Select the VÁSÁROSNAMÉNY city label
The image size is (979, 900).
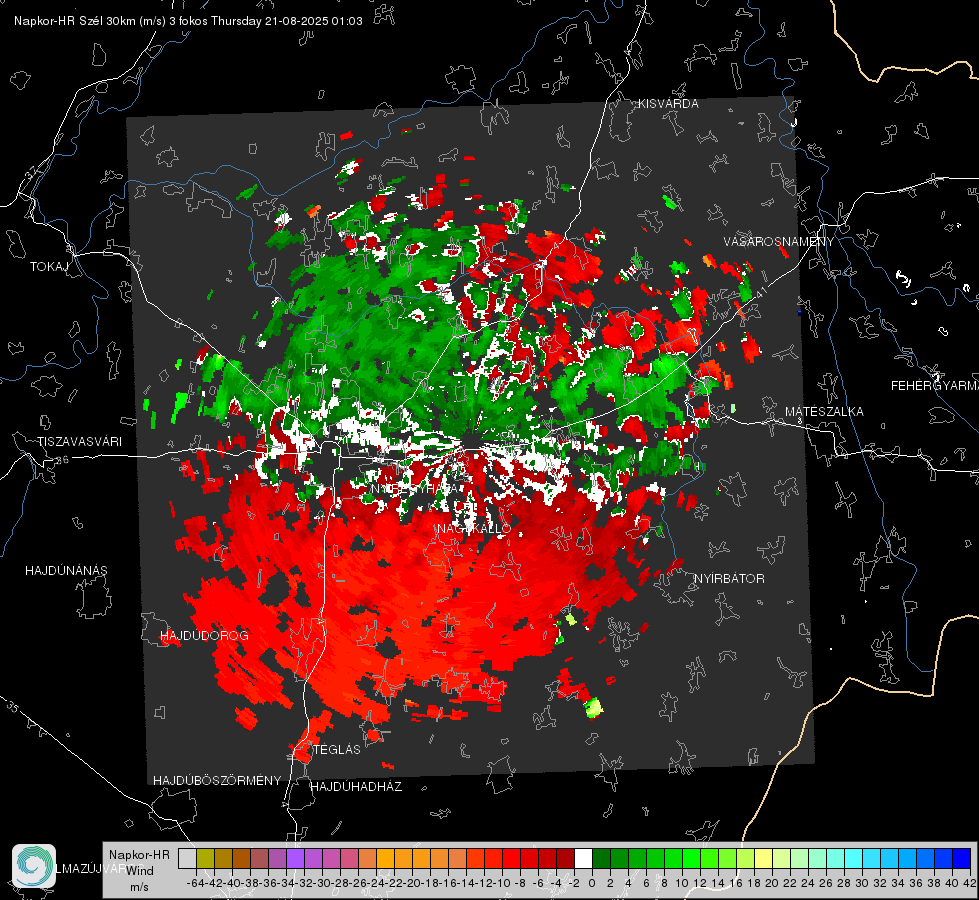click(x=779, y=242)
